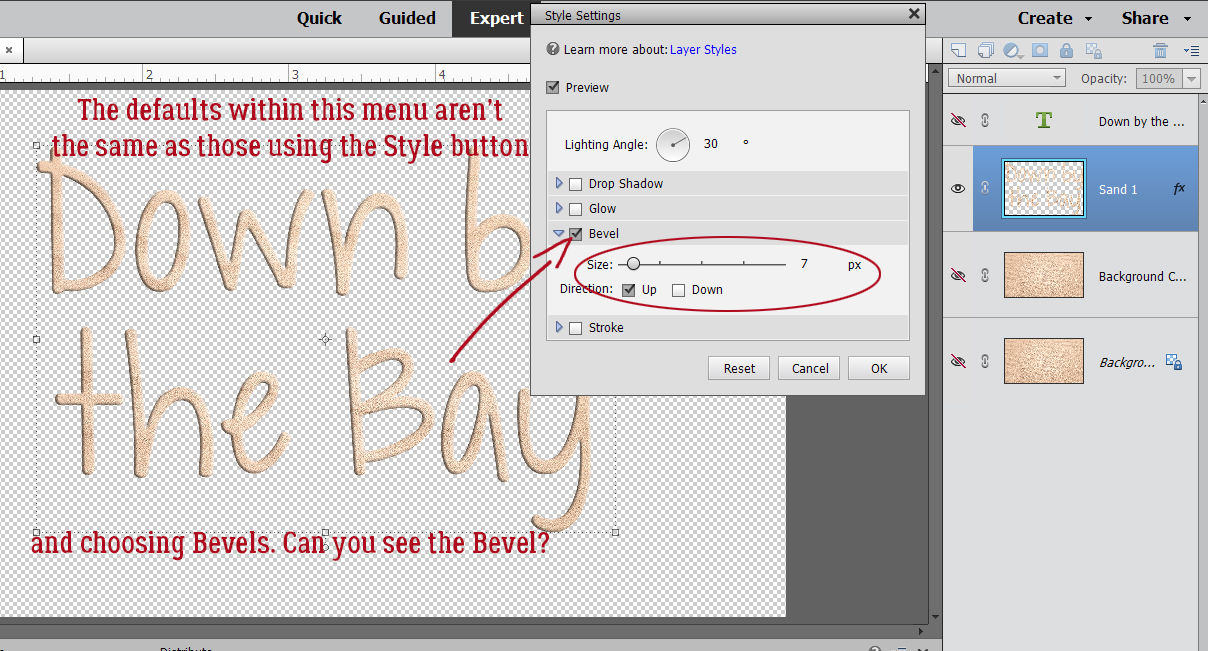Click the Down by the ... layer name
This screenshot has height=651, width=1208.
(1142, 121)
